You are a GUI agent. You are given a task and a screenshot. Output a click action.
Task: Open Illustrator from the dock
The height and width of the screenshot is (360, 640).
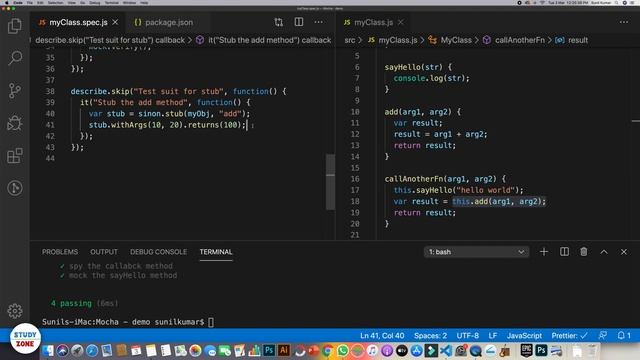pyautogui.click(x=284, y=350)
